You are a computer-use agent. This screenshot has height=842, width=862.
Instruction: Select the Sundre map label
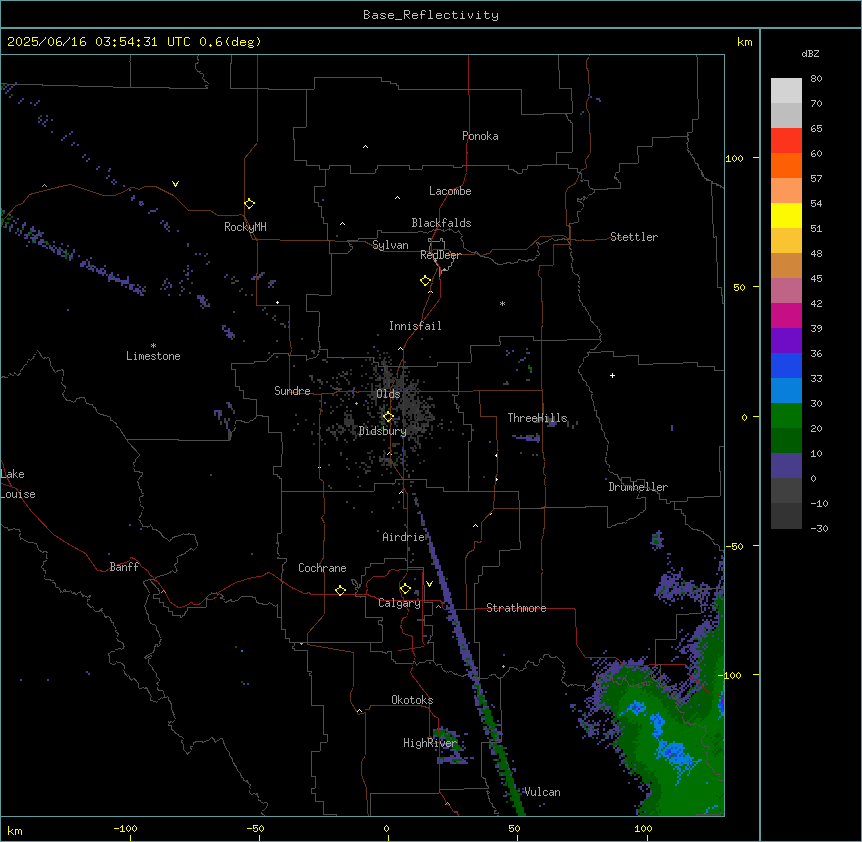[292, 391]
